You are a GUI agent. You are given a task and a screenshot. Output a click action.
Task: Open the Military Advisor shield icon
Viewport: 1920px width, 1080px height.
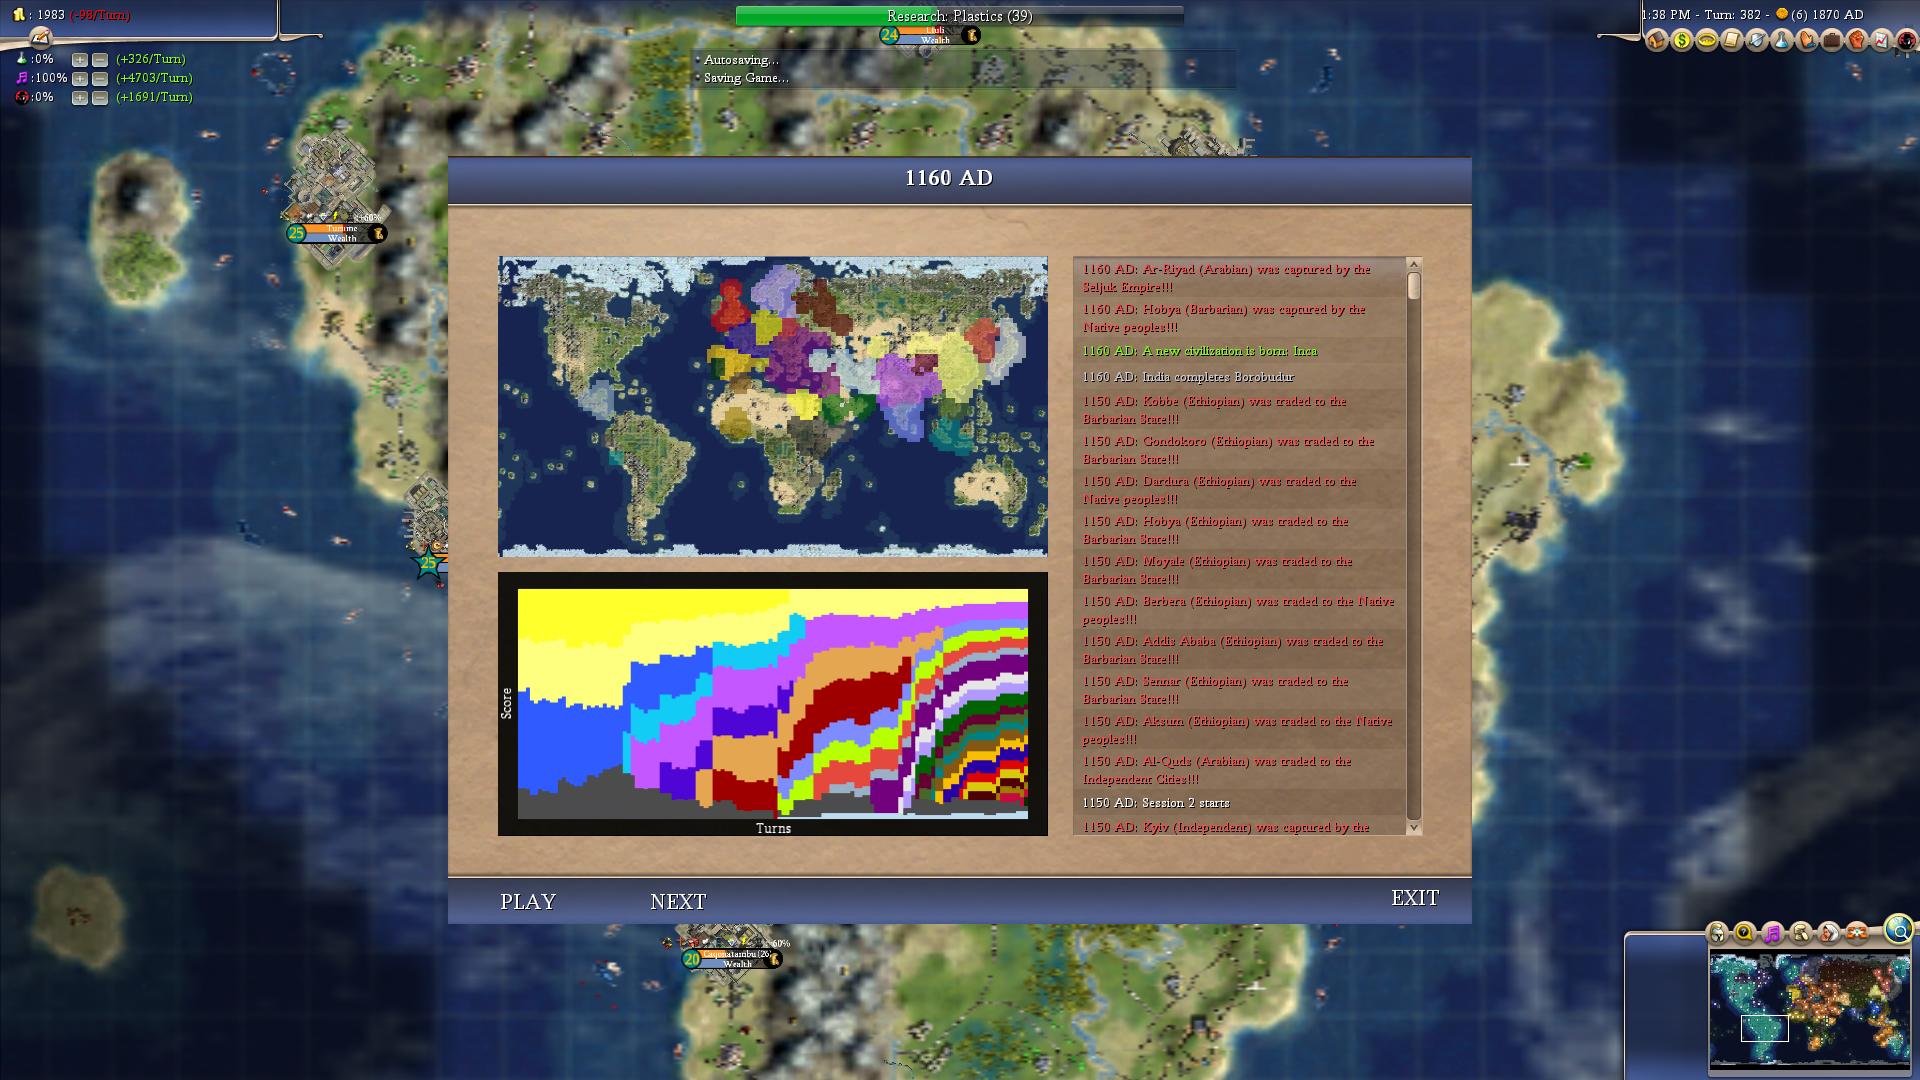(x=1757, y=40)
